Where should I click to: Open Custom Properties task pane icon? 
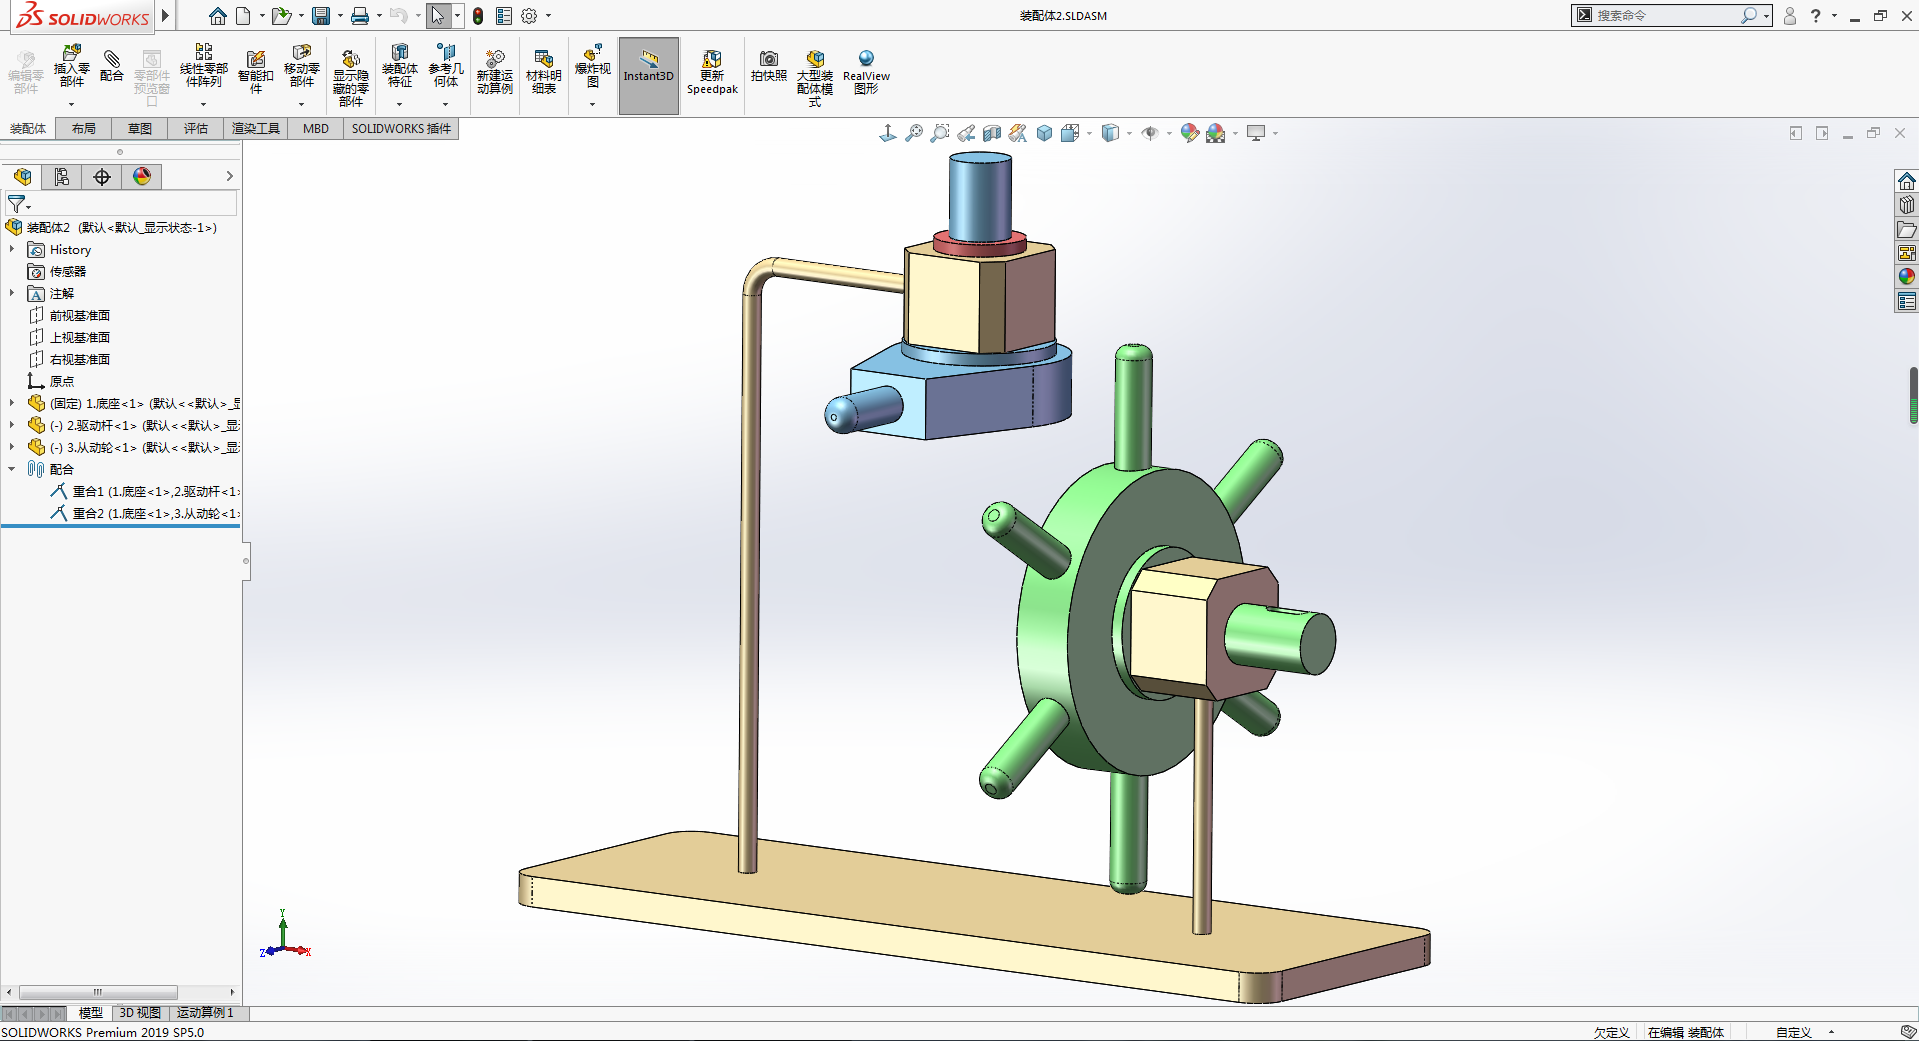[1907, 301]
